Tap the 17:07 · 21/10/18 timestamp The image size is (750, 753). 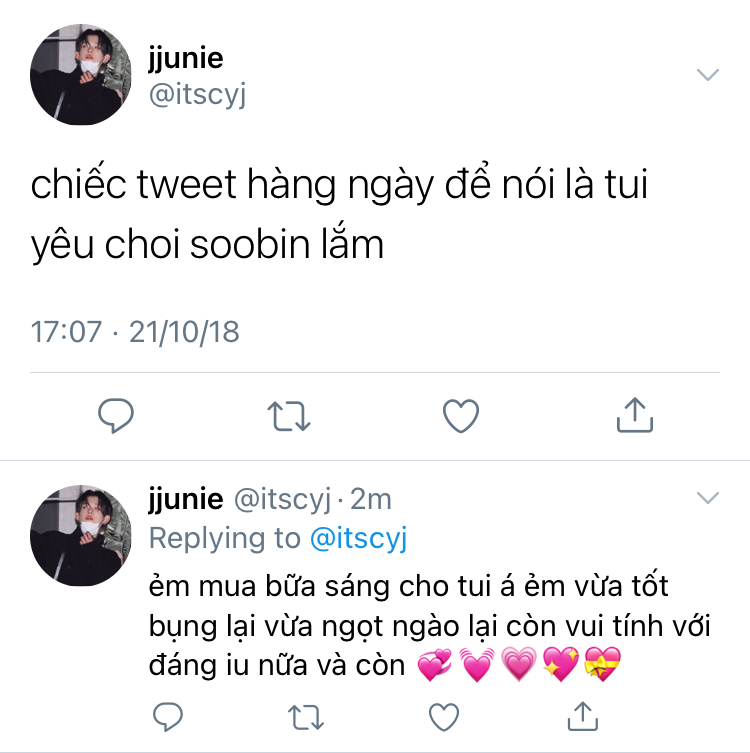pos(135,332)
